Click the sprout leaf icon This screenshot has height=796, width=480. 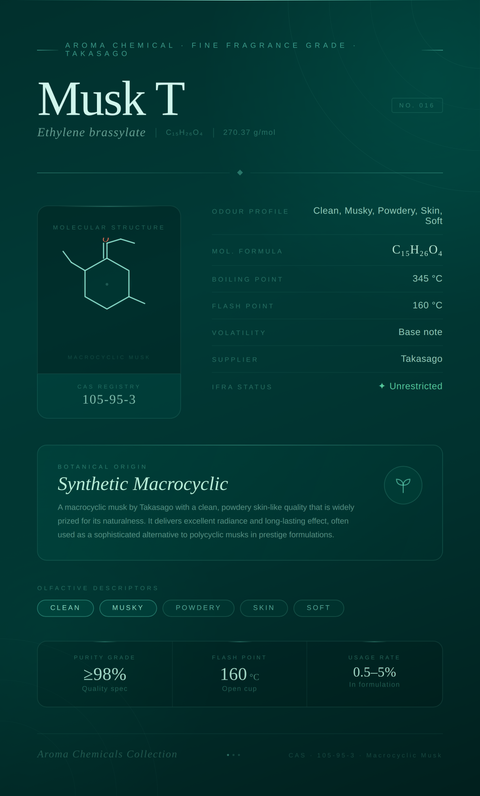pyautogui.click(x=403, y=485)
